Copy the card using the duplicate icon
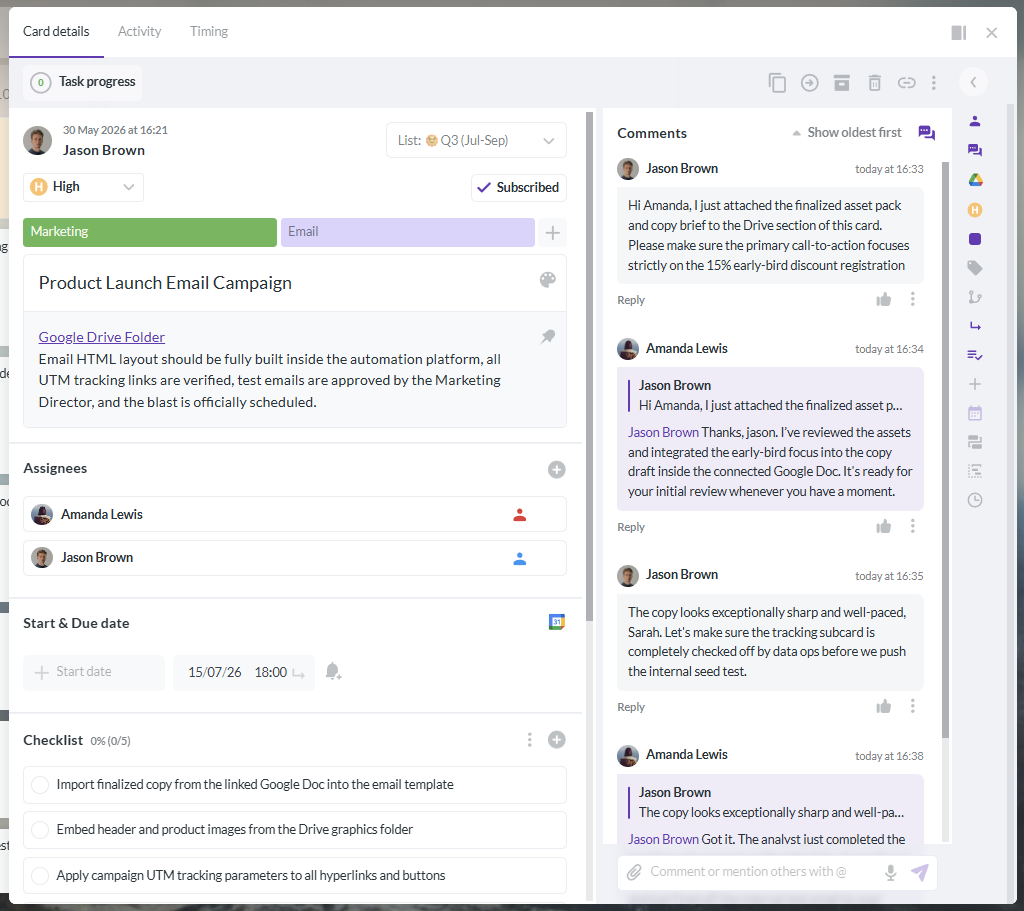 coord(777,83)
